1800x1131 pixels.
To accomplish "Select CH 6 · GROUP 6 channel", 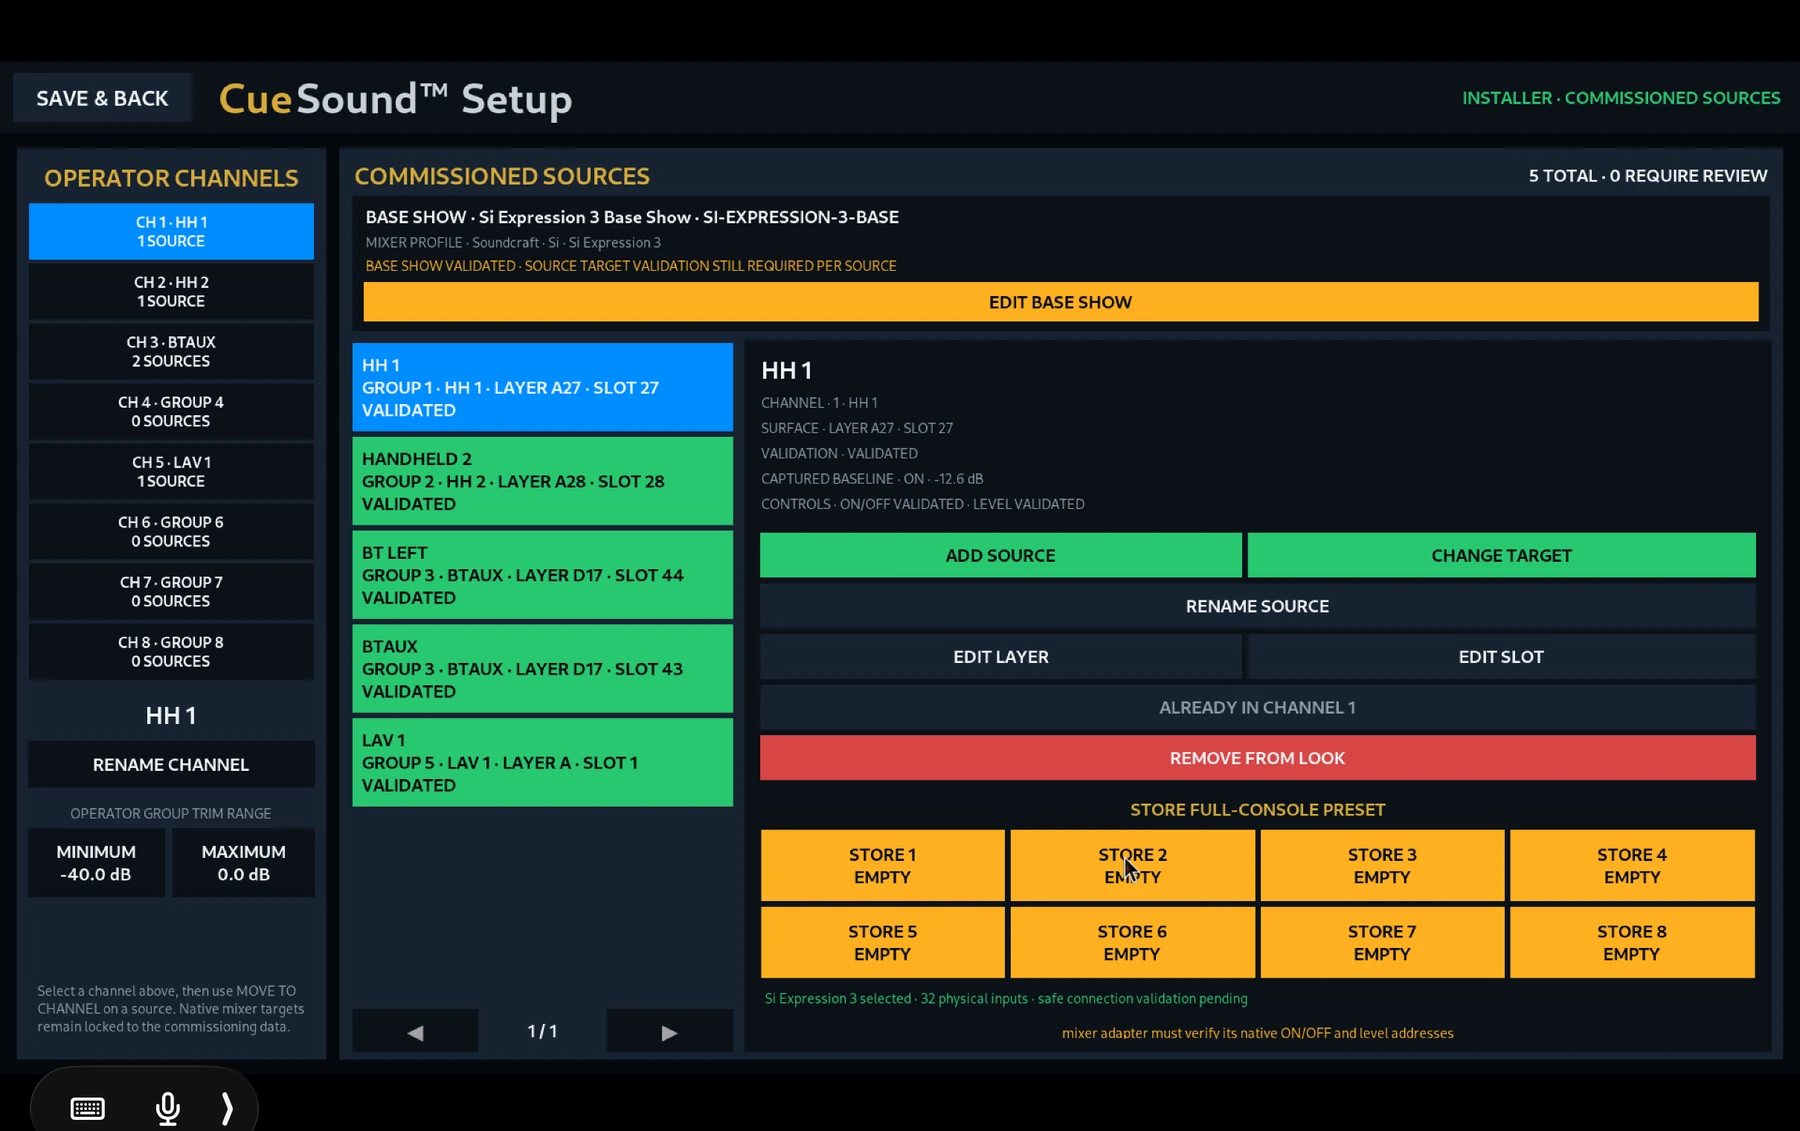I will click(x=171, y=531).
